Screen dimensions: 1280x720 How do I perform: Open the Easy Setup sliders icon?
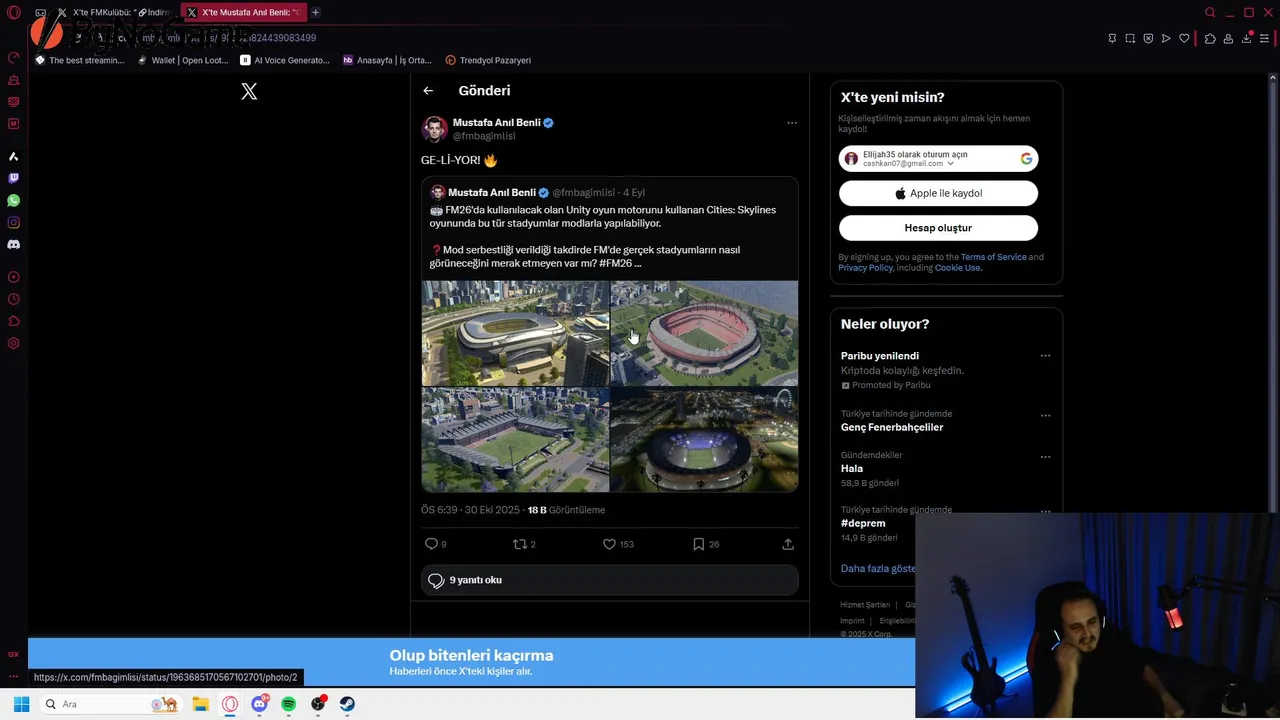1264,38
